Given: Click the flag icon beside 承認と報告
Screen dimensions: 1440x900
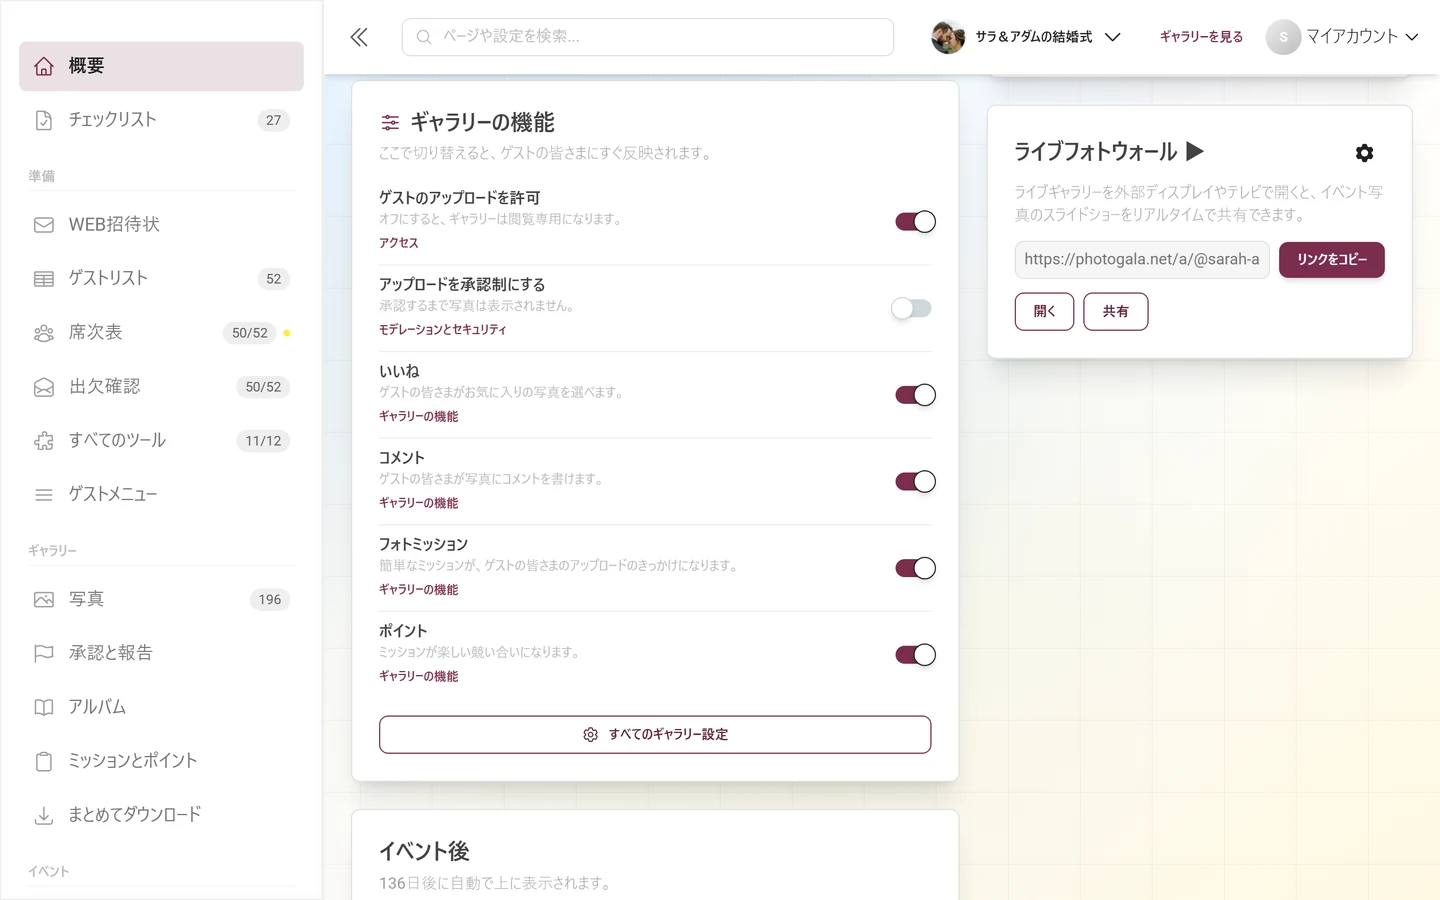Looking at the screenshot, I should point(44,654).
